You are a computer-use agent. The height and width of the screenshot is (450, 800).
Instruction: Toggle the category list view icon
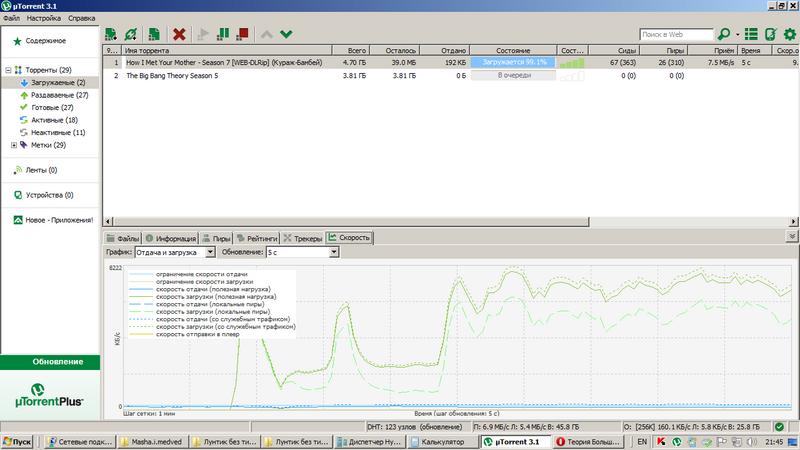pyautogui.click(x=751, y=34)
